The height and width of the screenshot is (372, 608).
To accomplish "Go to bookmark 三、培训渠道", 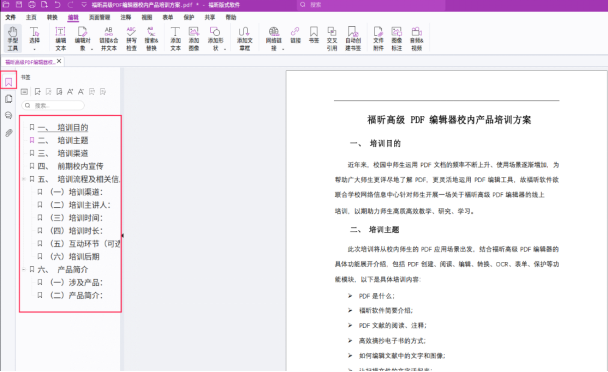I will tap(63, 153).
